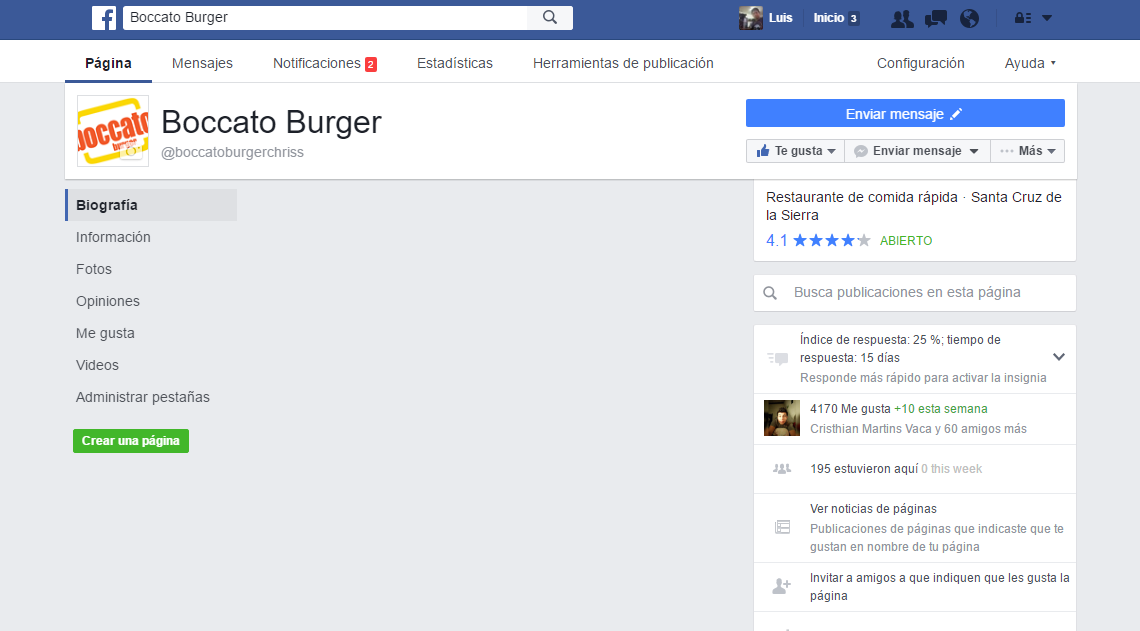Click the search magnifier button
The image size is (1140, 631).
click(550, 17)
